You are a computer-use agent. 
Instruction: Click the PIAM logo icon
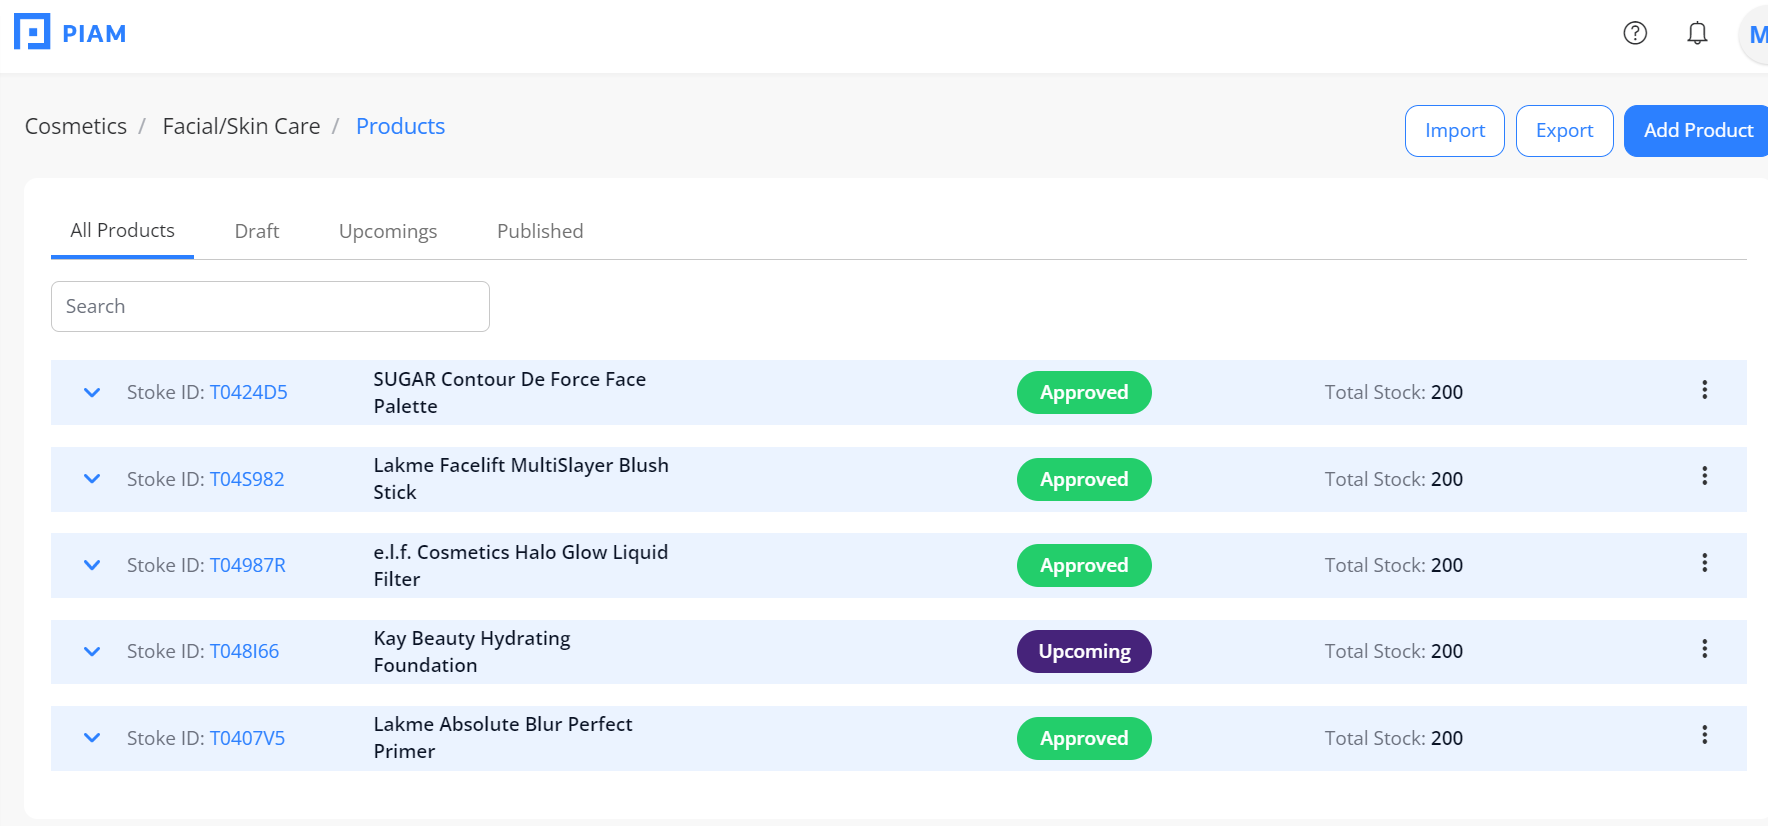pos(32,32)
